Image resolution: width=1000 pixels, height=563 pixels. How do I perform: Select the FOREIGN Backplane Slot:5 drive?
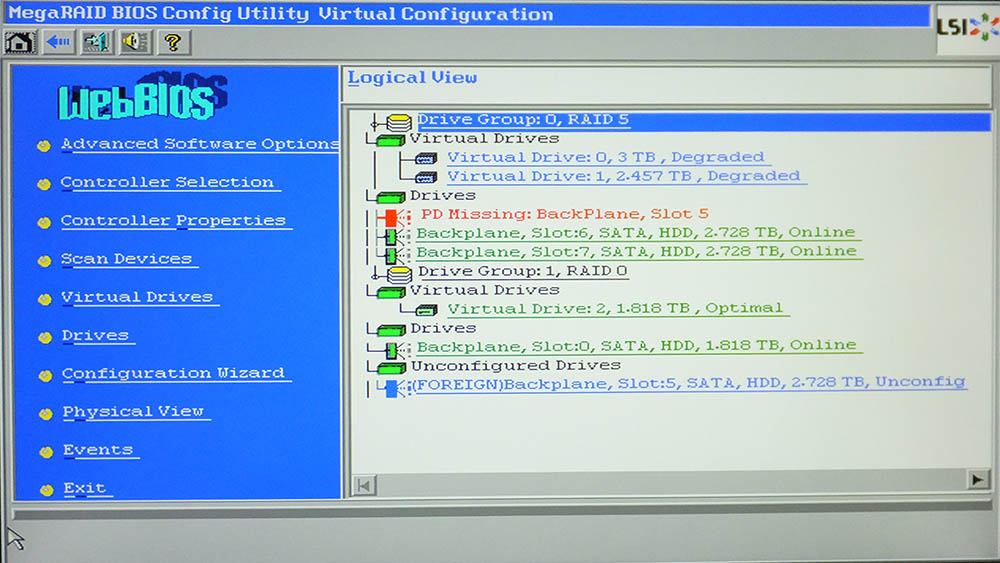click(x=689, y=383)
